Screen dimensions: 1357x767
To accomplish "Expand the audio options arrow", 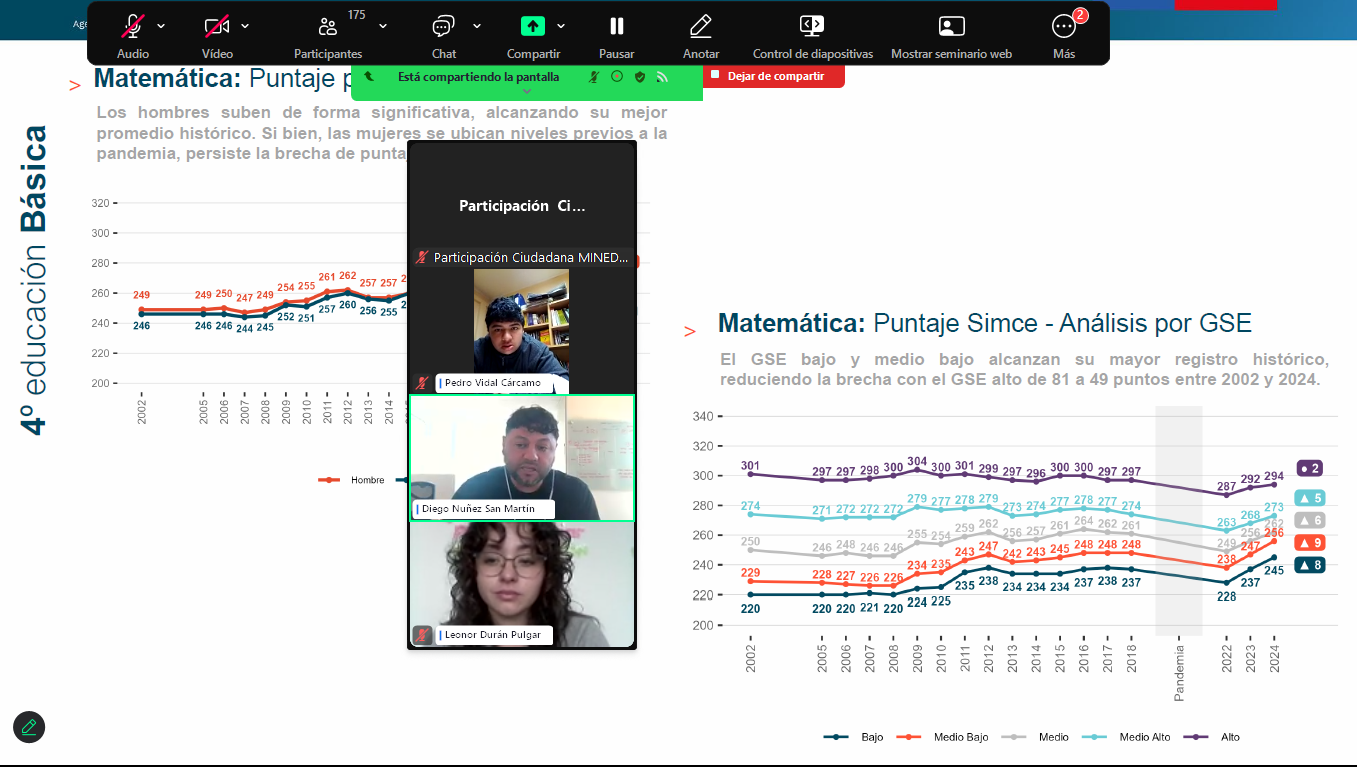I will point(162,26).
